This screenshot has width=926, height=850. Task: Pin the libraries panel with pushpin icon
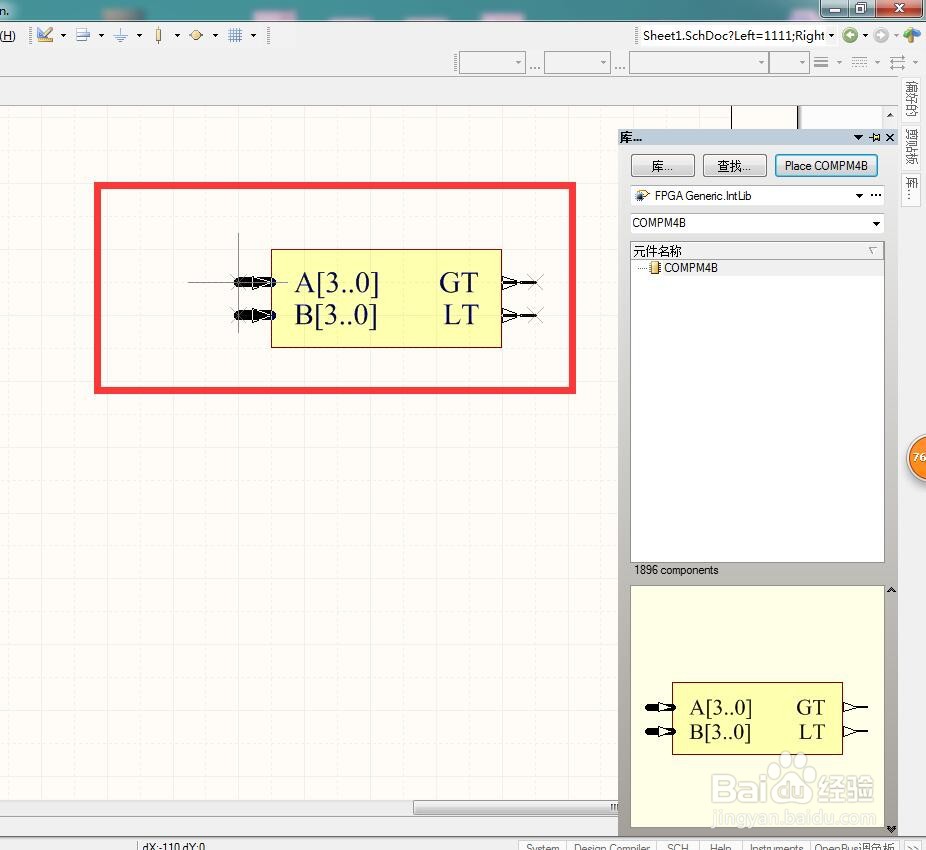click(875, 137)
